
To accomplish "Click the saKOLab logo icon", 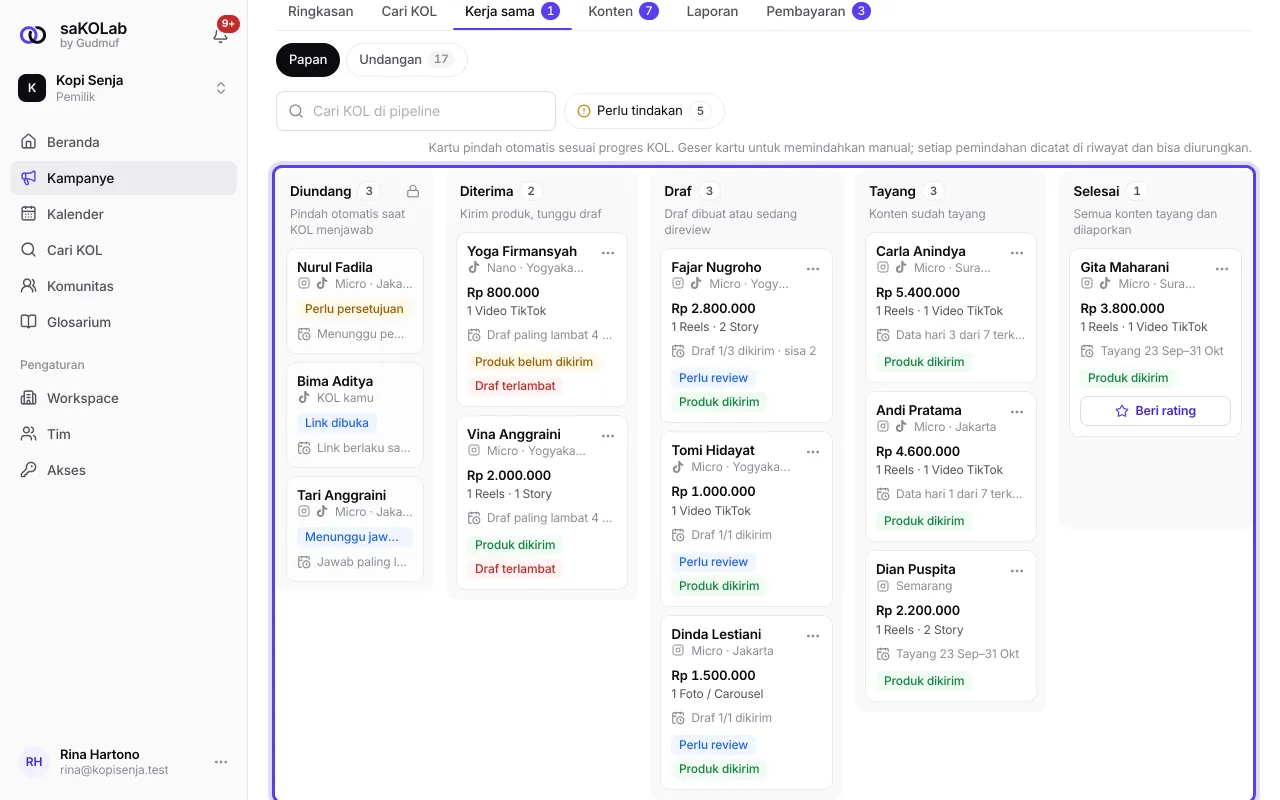I will click(x=33, y=35).
